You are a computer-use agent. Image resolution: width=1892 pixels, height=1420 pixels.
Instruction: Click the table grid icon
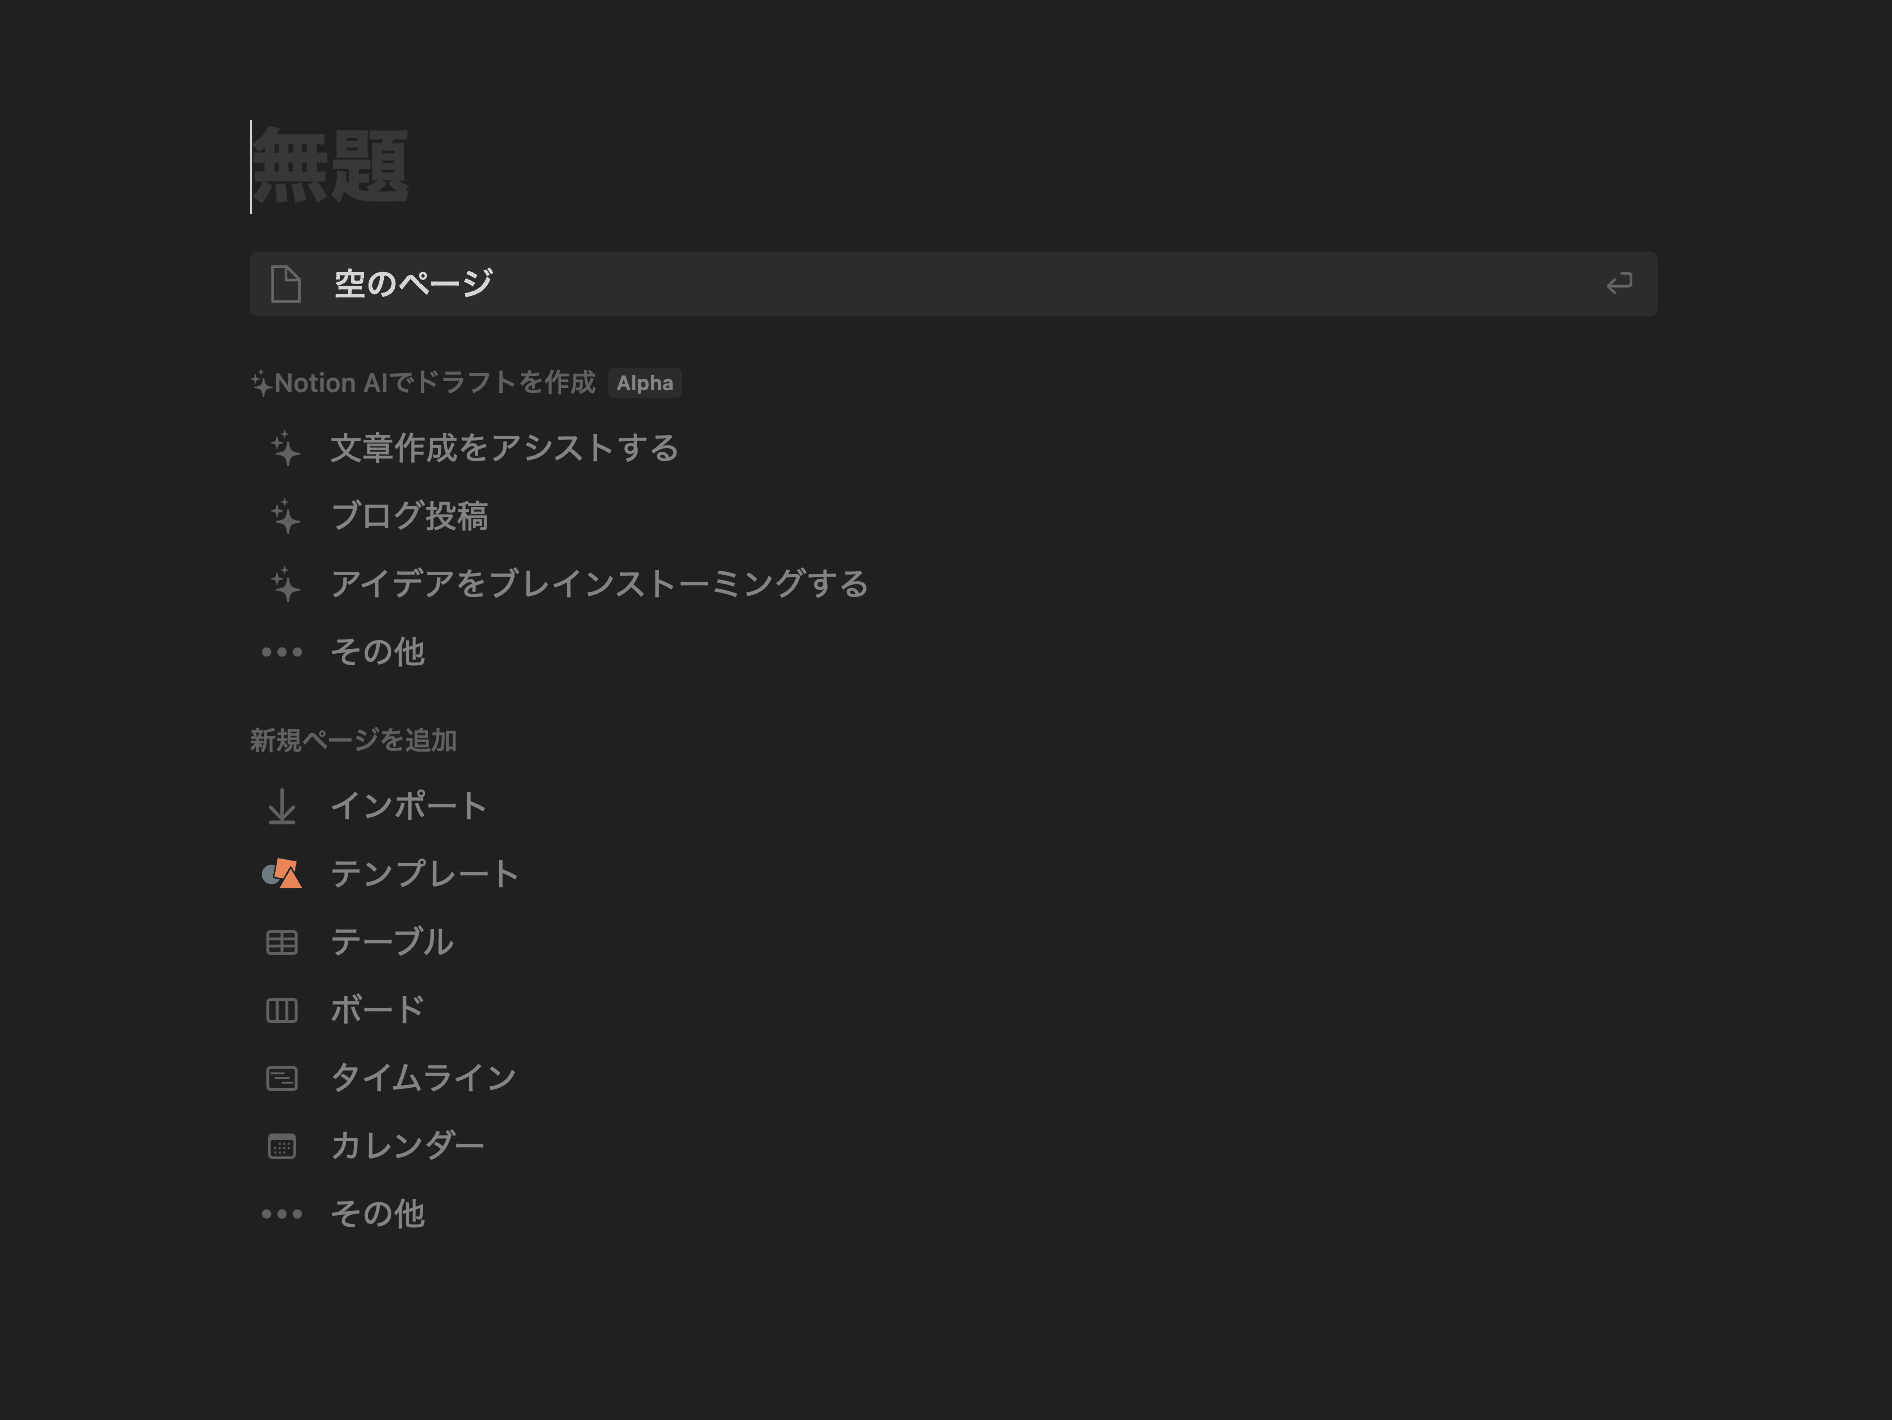point(282,942)
